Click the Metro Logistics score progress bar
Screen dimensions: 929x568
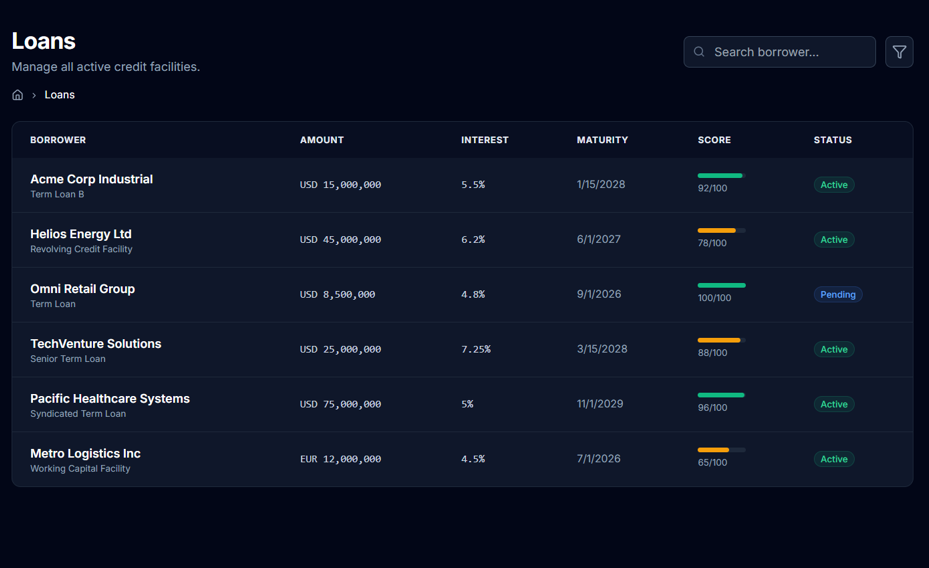[x=721, y=450]
